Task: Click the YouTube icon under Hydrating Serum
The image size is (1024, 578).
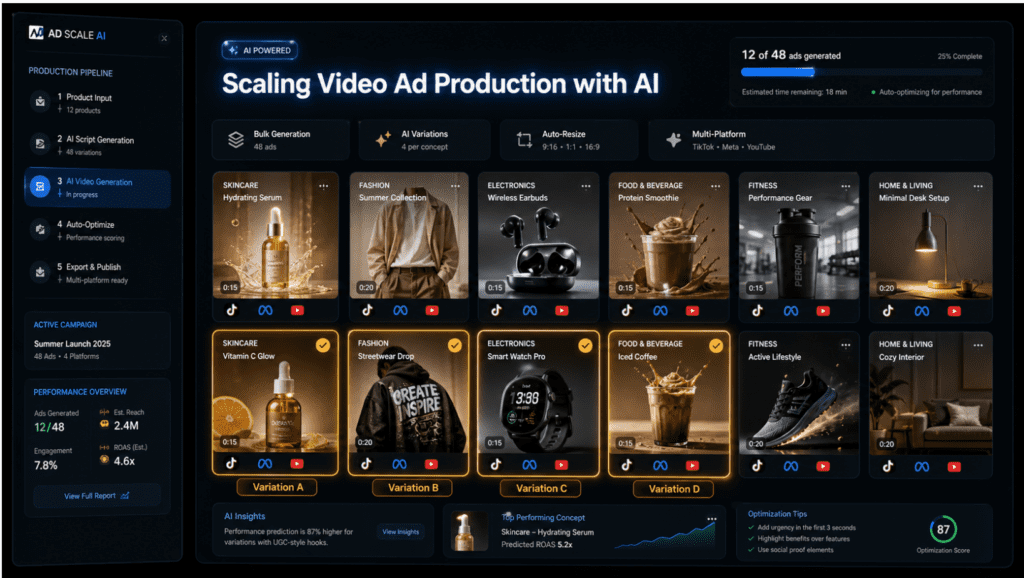Action: pyautogui.click(x=297, y=310)
